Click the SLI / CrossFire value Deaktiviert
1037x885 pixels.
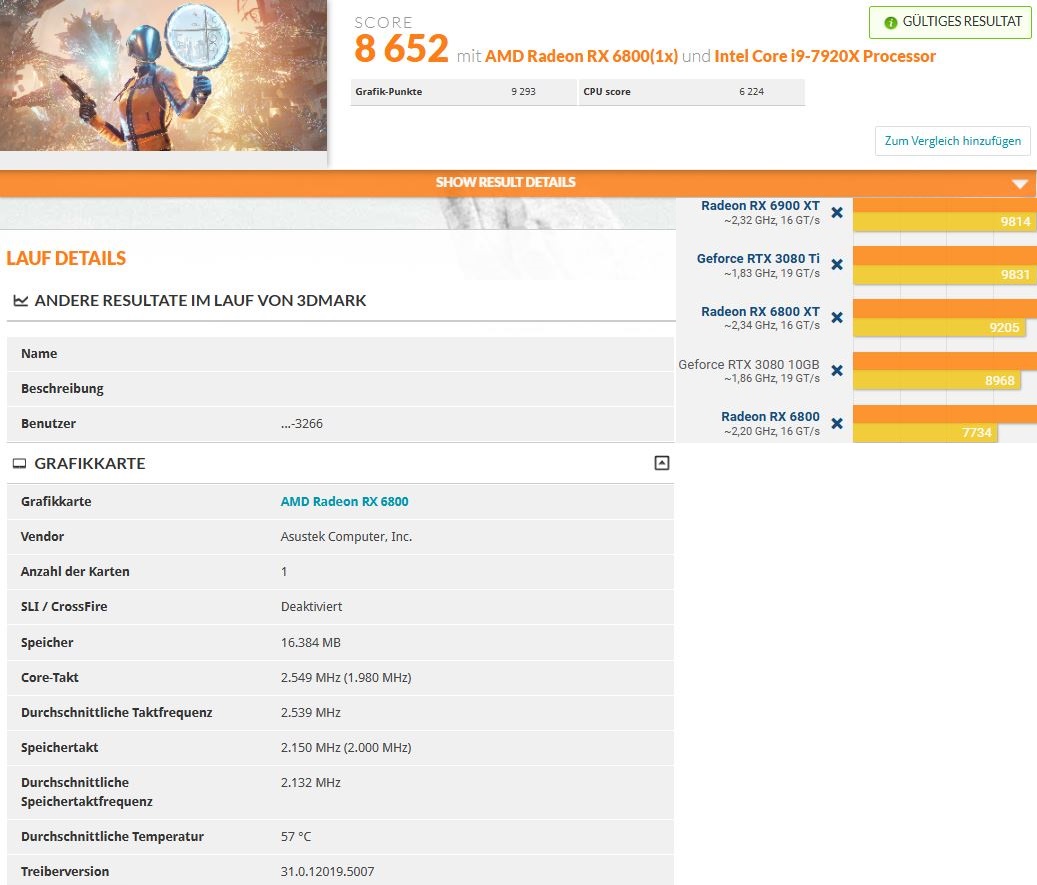(311, 607)
